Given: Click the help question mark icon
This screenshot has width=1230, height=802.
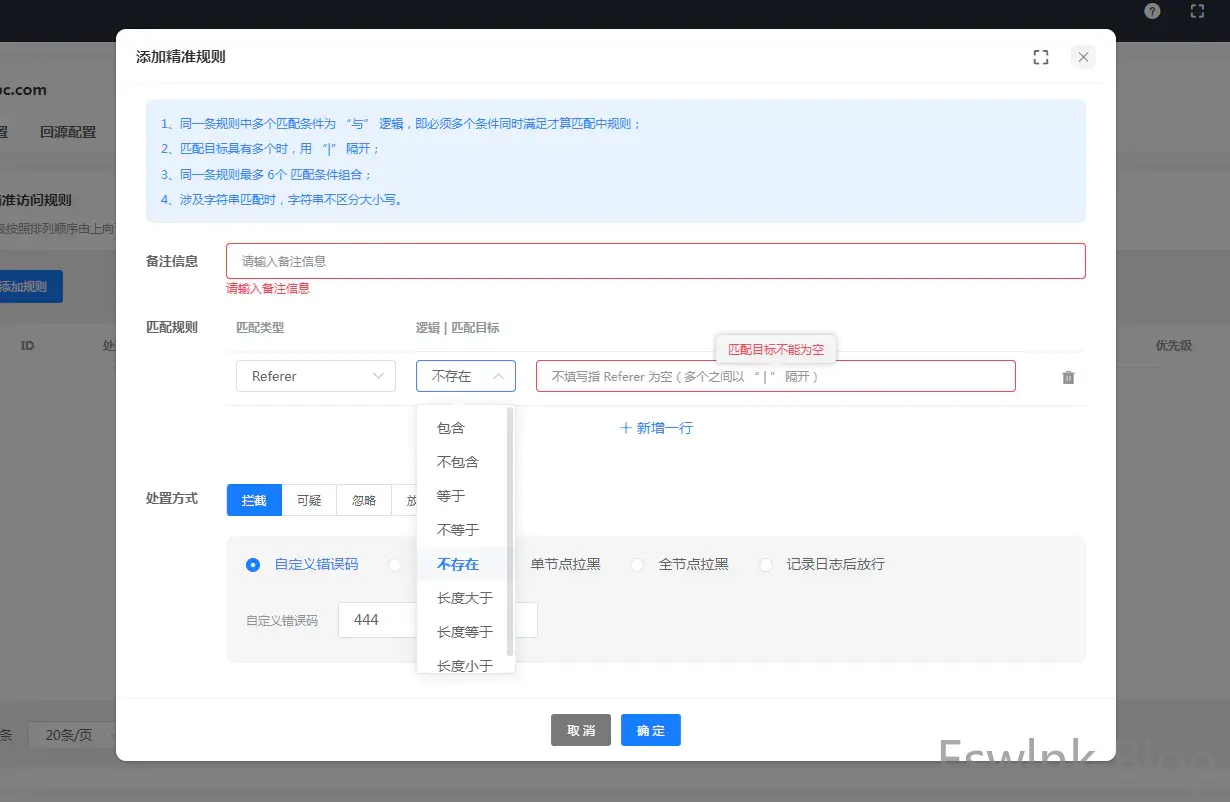Looking at the screenshot, I should 1152,12.
